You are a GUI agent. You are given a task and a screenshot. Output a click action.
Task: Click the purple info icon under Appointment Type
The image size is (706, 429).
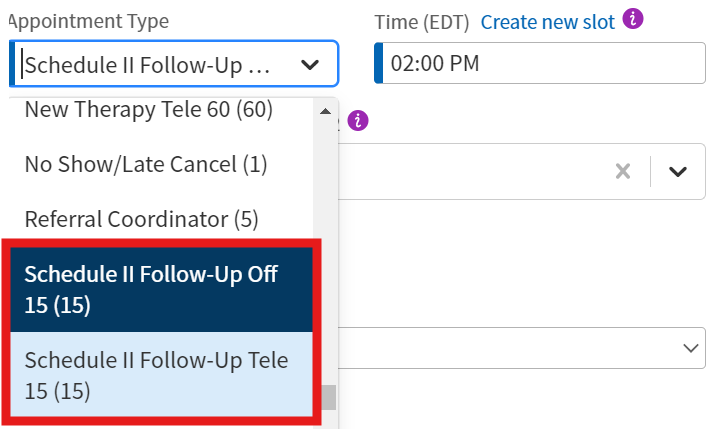coord(359,121)
